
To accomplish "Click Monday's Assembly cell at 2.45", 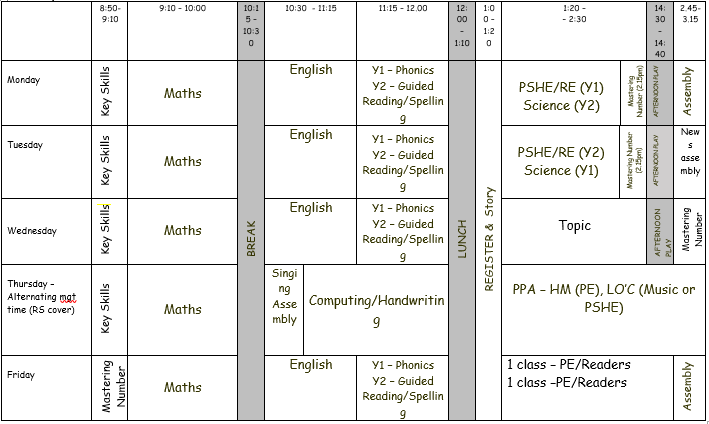I will pos(690,93).
